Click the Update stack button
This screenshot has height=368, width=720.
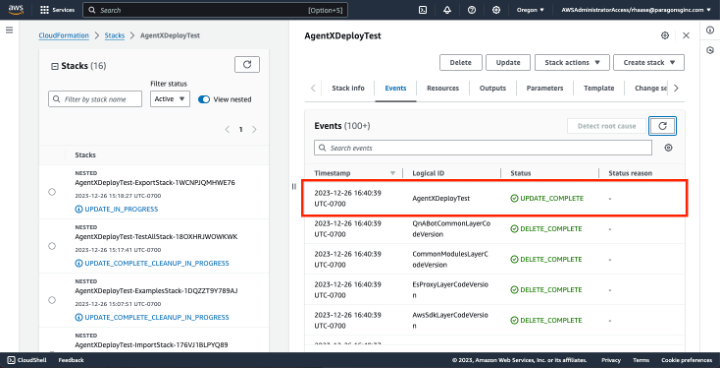pos(508,62)
